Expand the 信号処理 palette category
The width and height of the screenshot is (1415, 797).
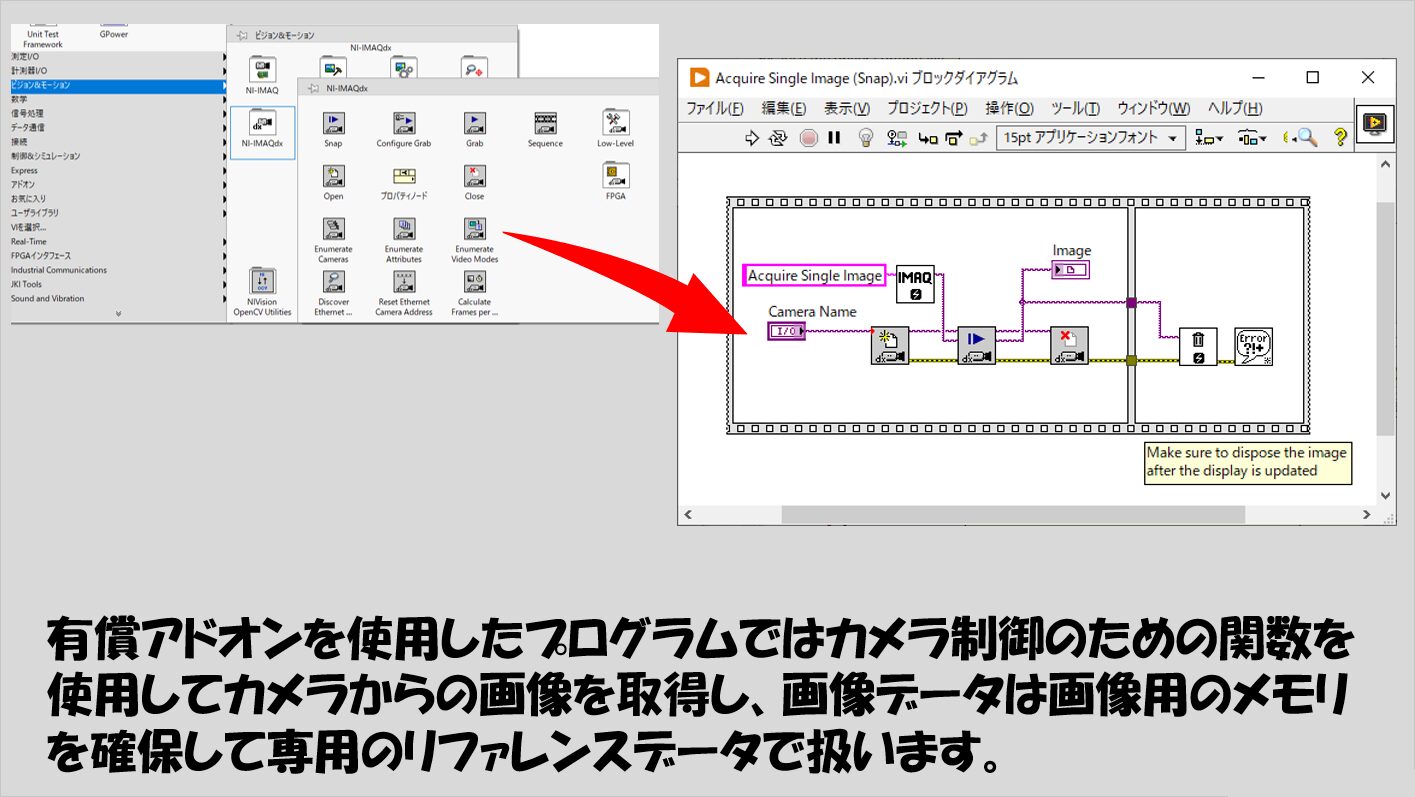pyautogui.click(x=119, y=113)
